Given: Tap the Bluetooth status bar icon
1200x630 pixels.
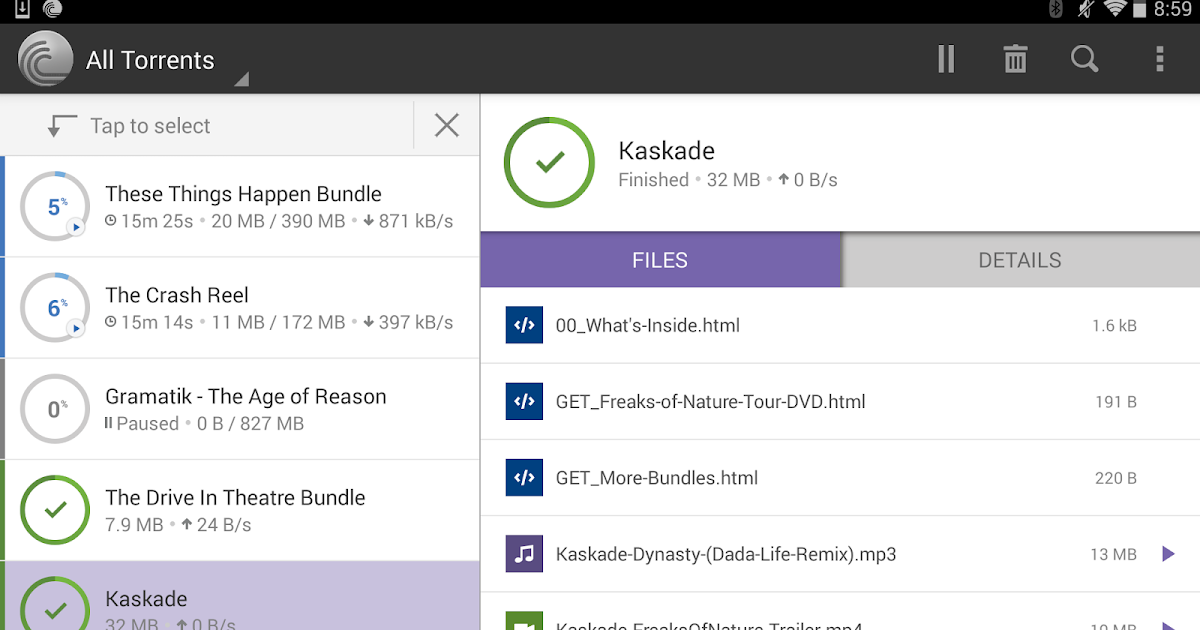Looking at the screenshot, I should [x=1055, y=9].
